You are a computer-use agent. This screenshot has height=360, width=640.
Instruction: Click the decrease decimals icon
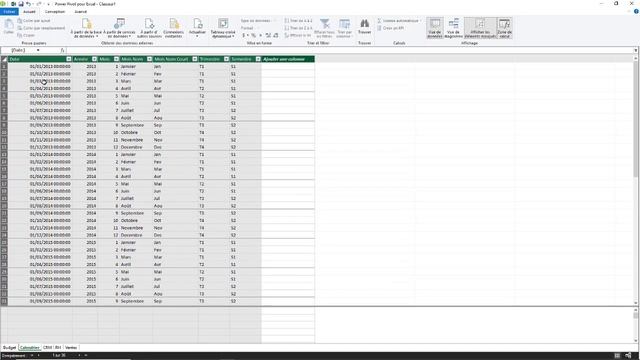point(276,36)
